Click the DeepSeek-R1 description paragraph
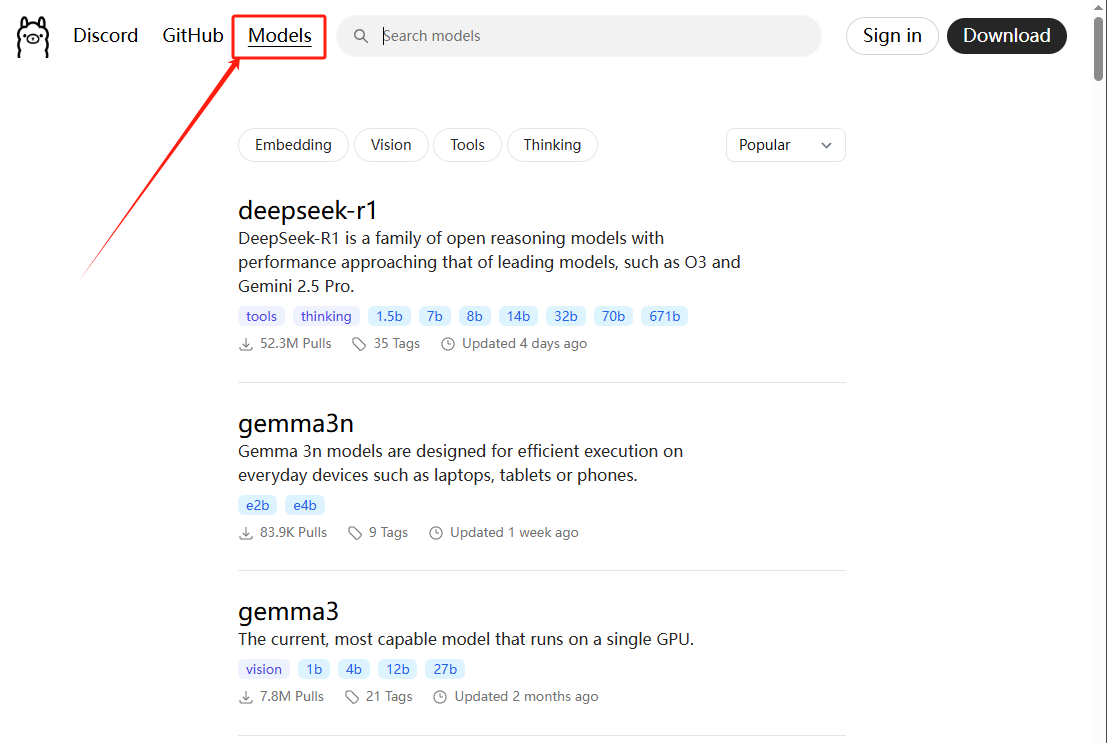This screenshot has height=743, width=1107. tap(489, 263)
